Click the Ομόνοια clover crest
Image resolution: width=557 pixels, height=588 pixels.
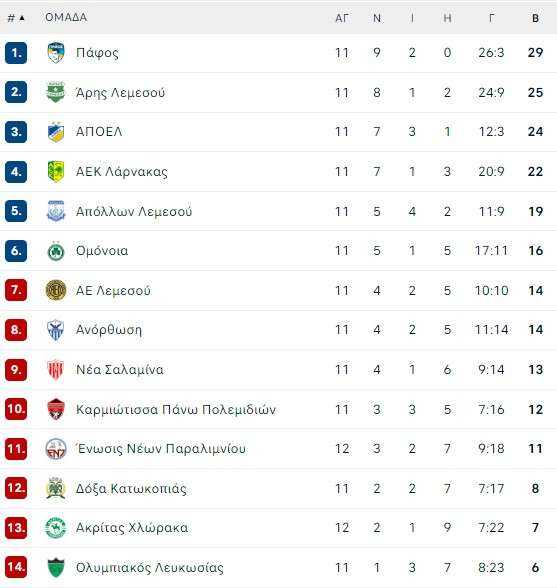tap(56, 250)
